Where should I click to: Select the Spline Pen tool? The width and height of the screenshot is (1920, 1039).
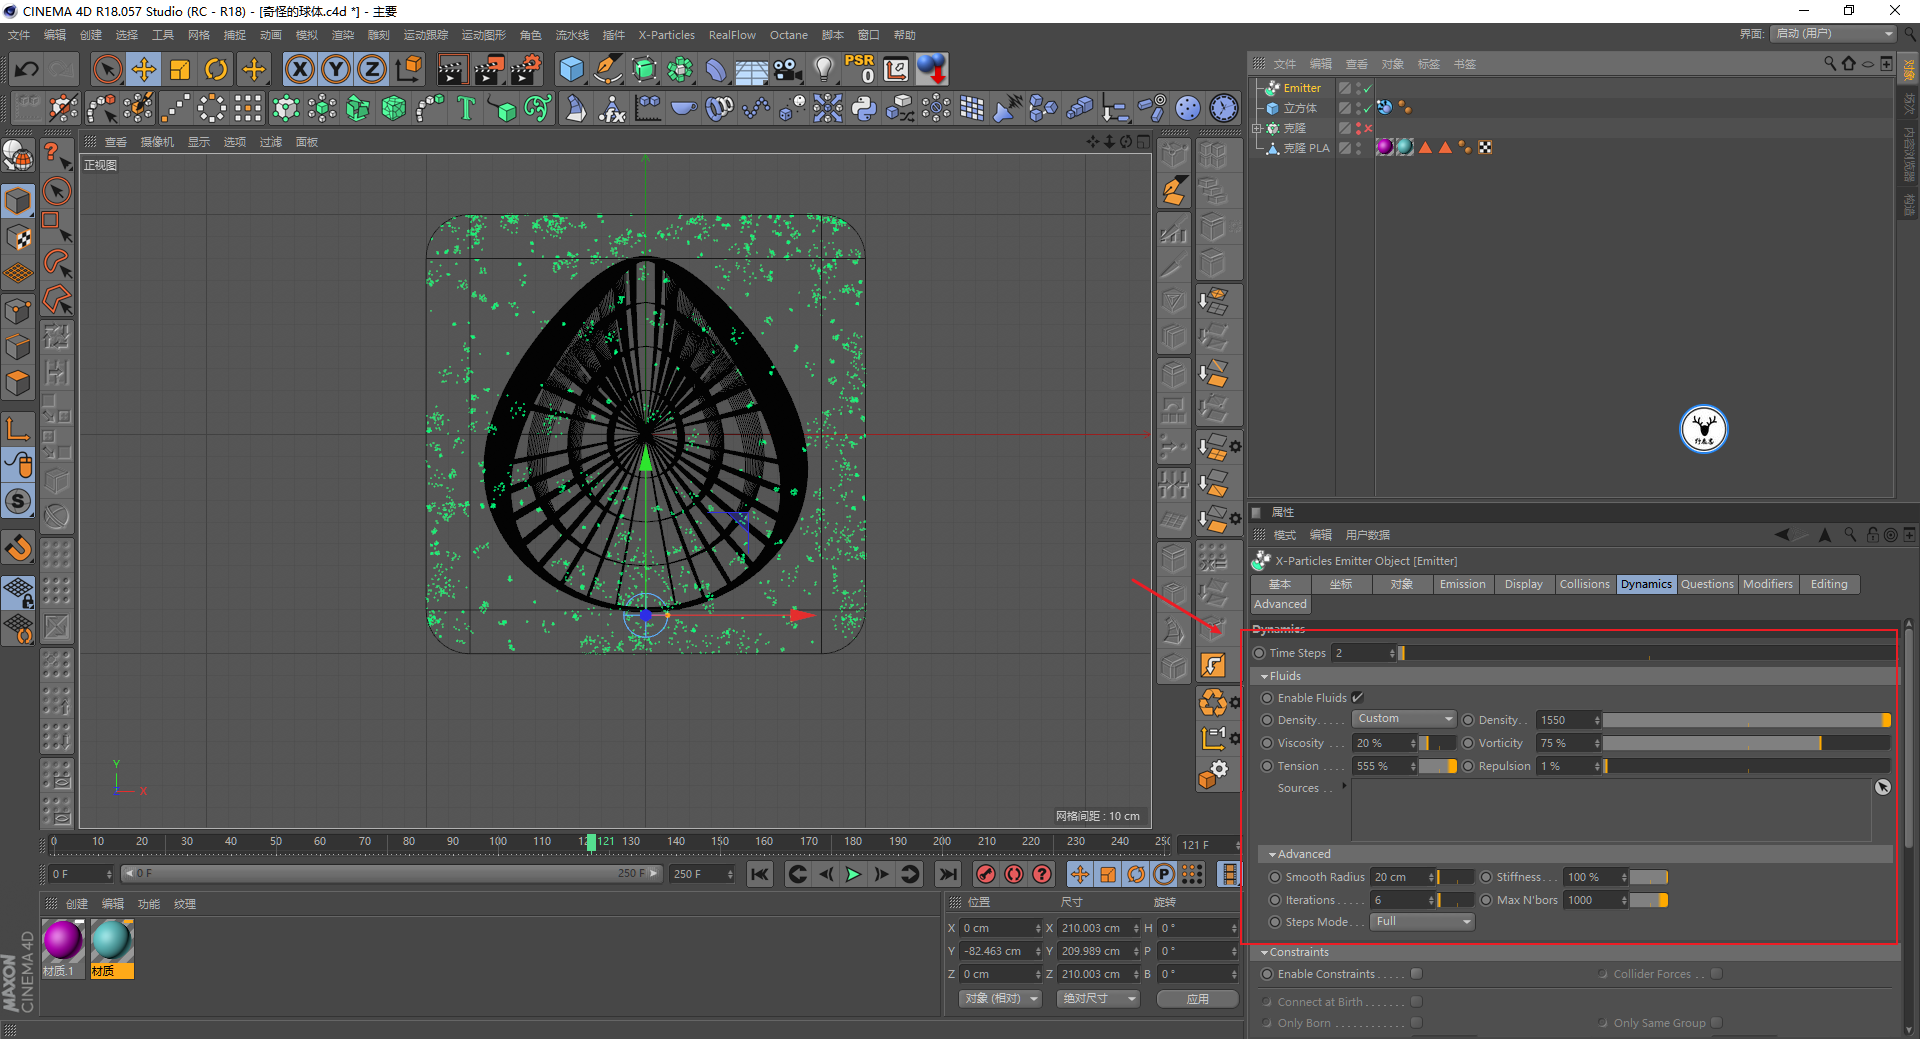[x=608, y=69]
